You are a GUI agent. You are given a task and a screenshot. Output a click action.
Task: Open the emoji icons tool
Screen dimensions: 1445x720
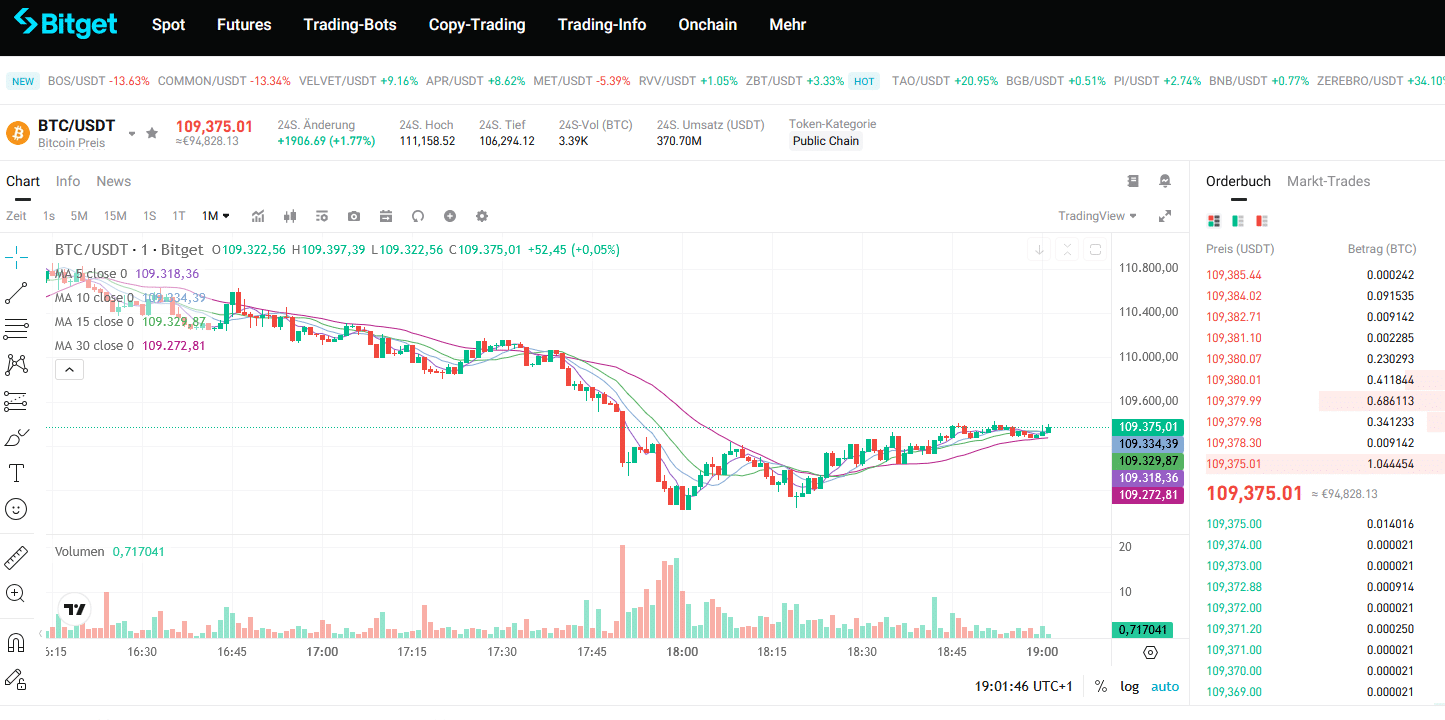[x=16, y=509]
